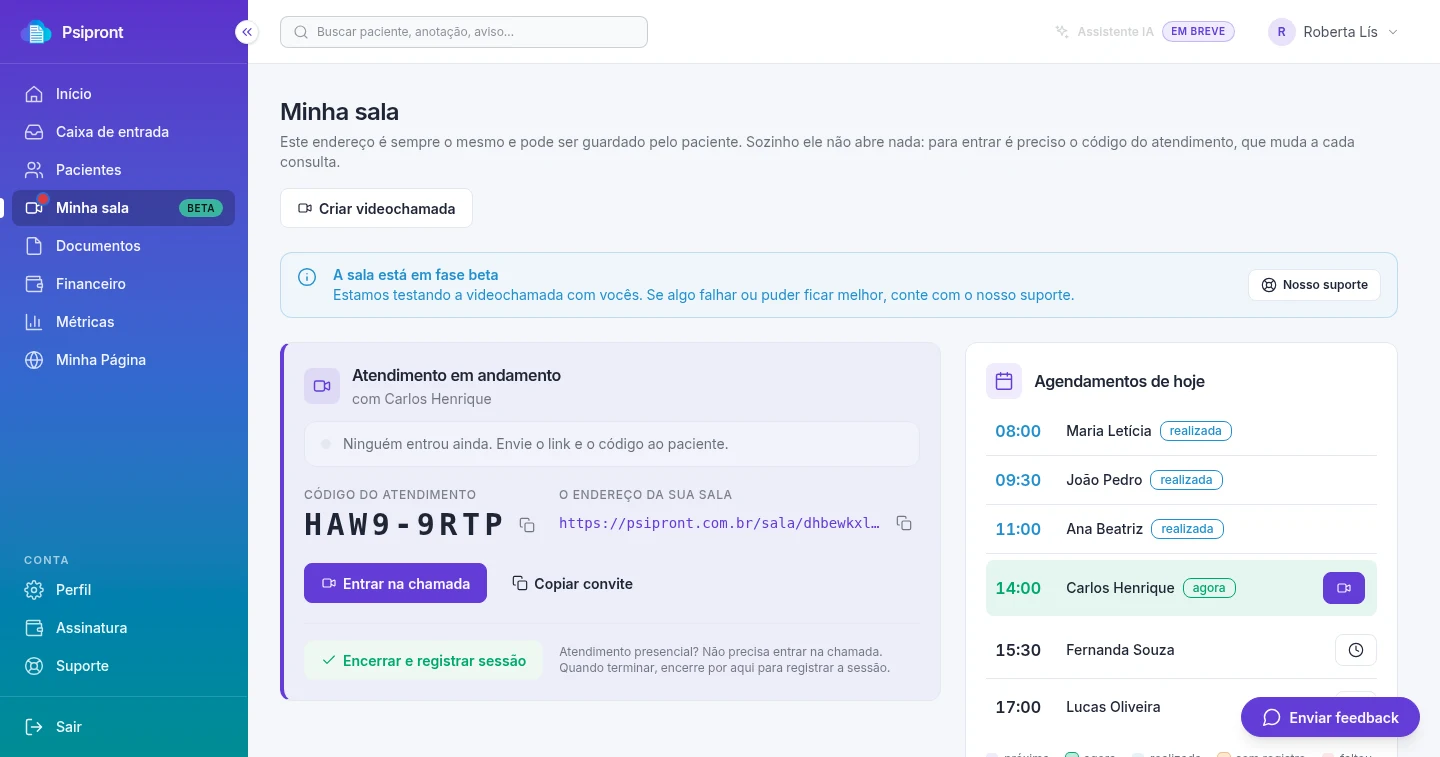This screenshot has width=1440, height=757.
Task: Focus the Buscar paciente search field
Action: tap(464, 32)
